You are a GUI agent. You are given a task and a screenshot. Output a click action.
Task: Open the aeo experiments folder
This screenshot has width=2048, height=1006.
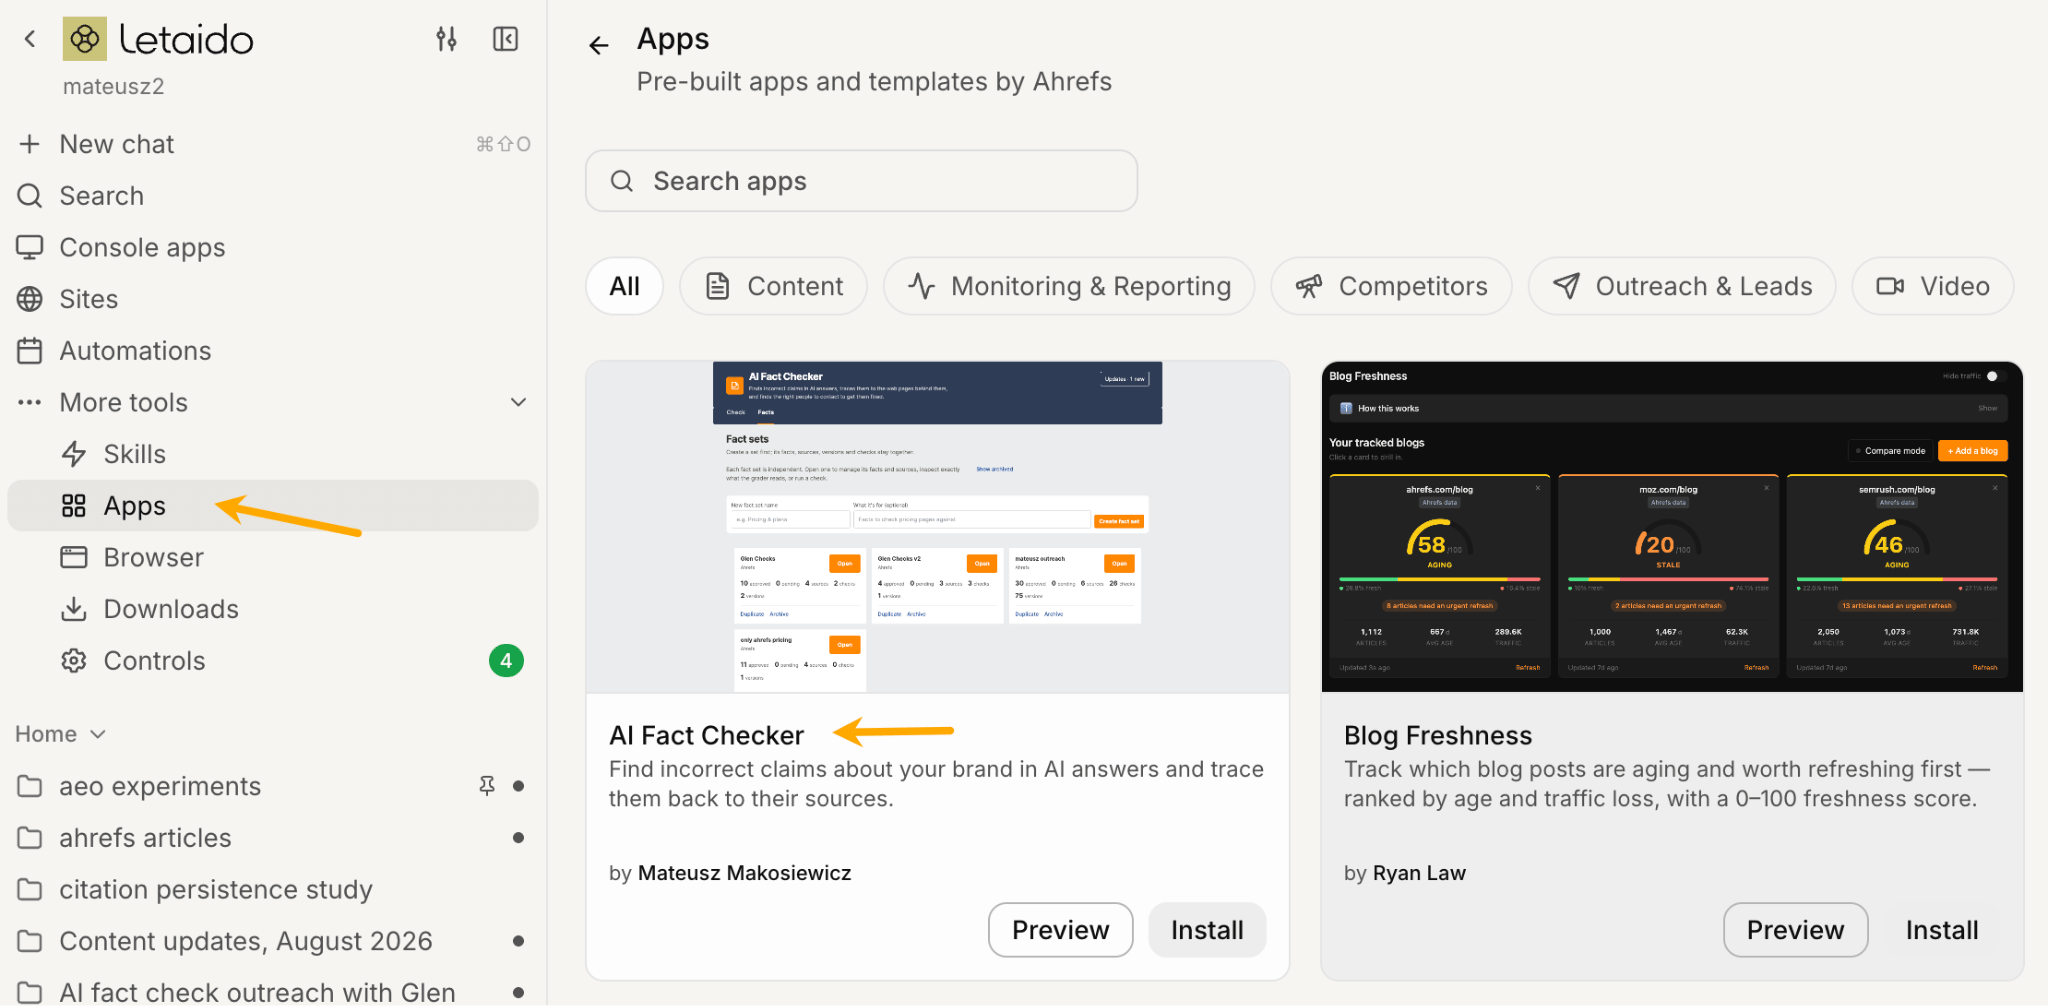(x=273, y=786)
